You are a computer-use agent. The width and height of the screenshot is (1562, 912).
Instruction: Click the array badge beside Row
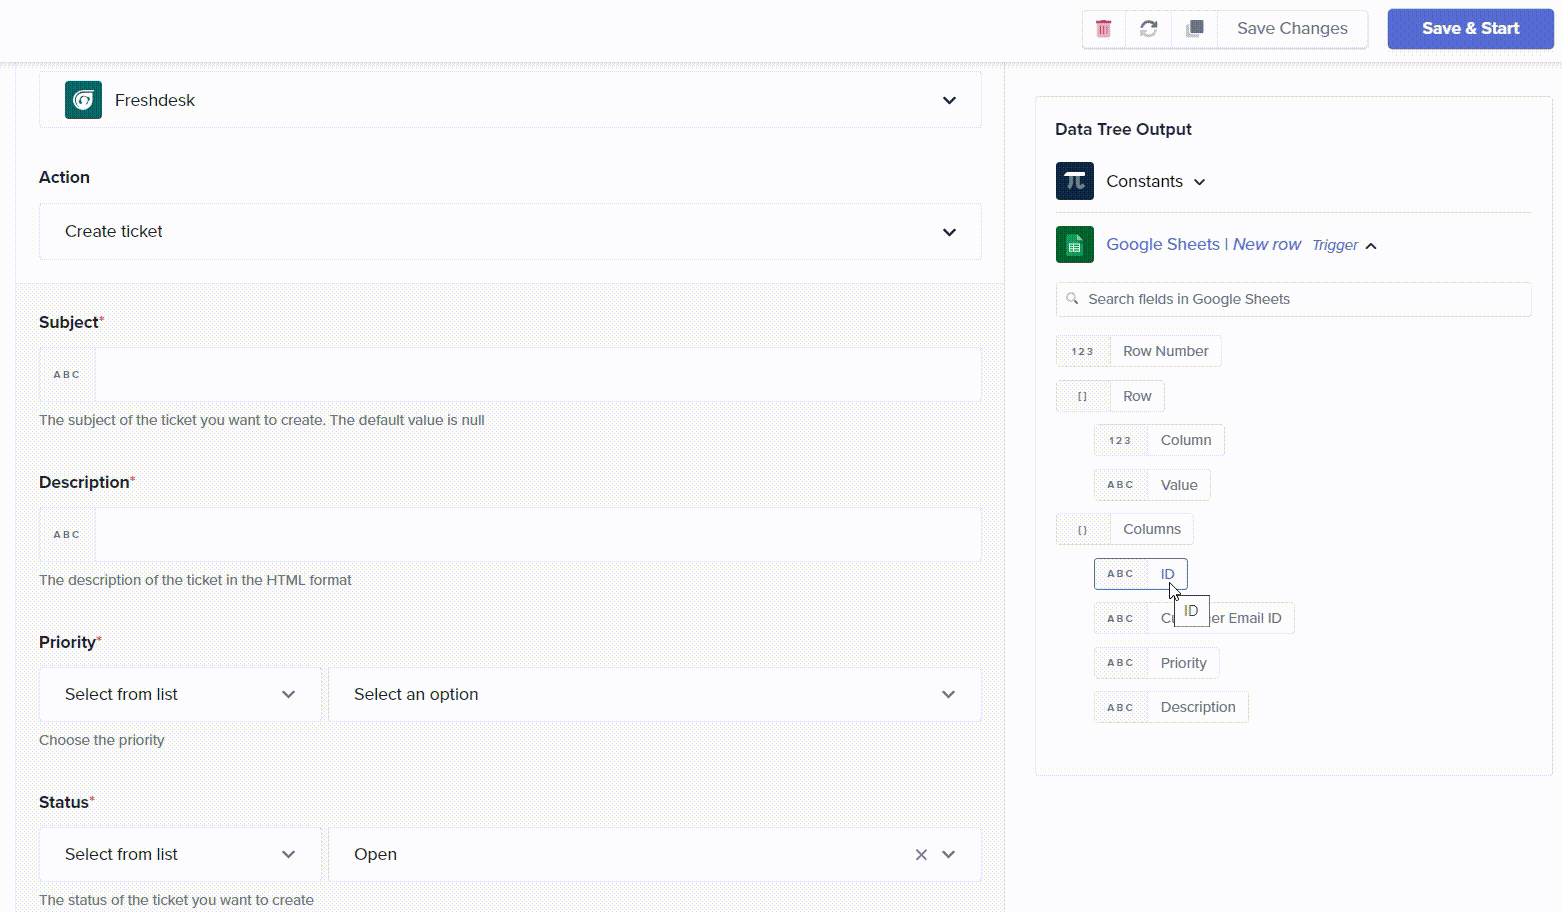(x=1083, y=396)
